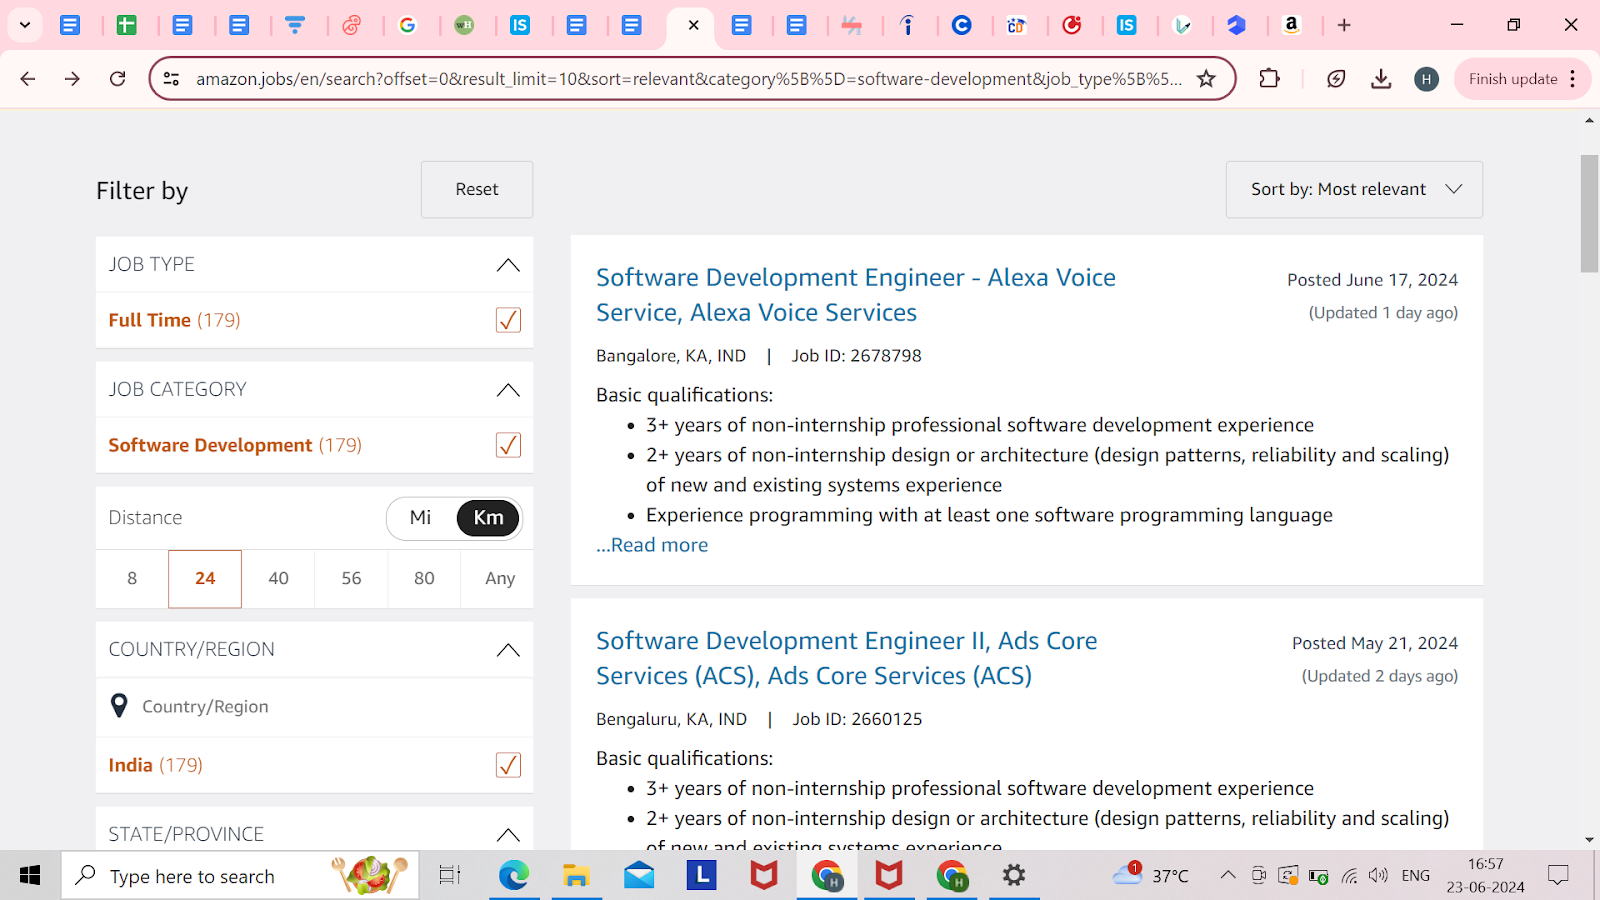The width and height of the screenshot is (1600, 900).
Task: Open the weather widget showing 37°C
Action: click(x=1150, y=876)
